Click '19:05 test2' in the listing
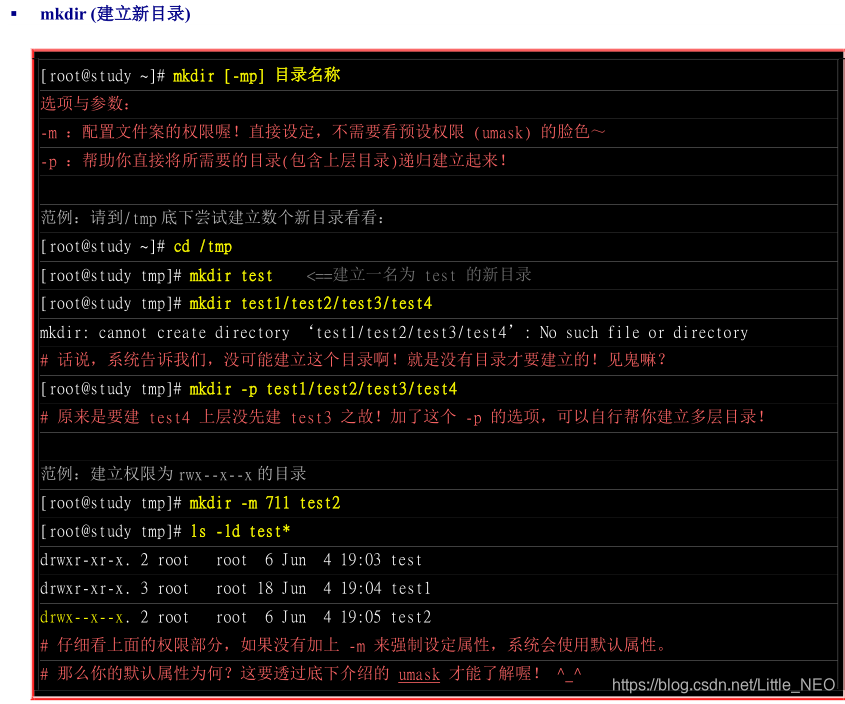This screenshot has height=704, width=845. click(385, 617)
